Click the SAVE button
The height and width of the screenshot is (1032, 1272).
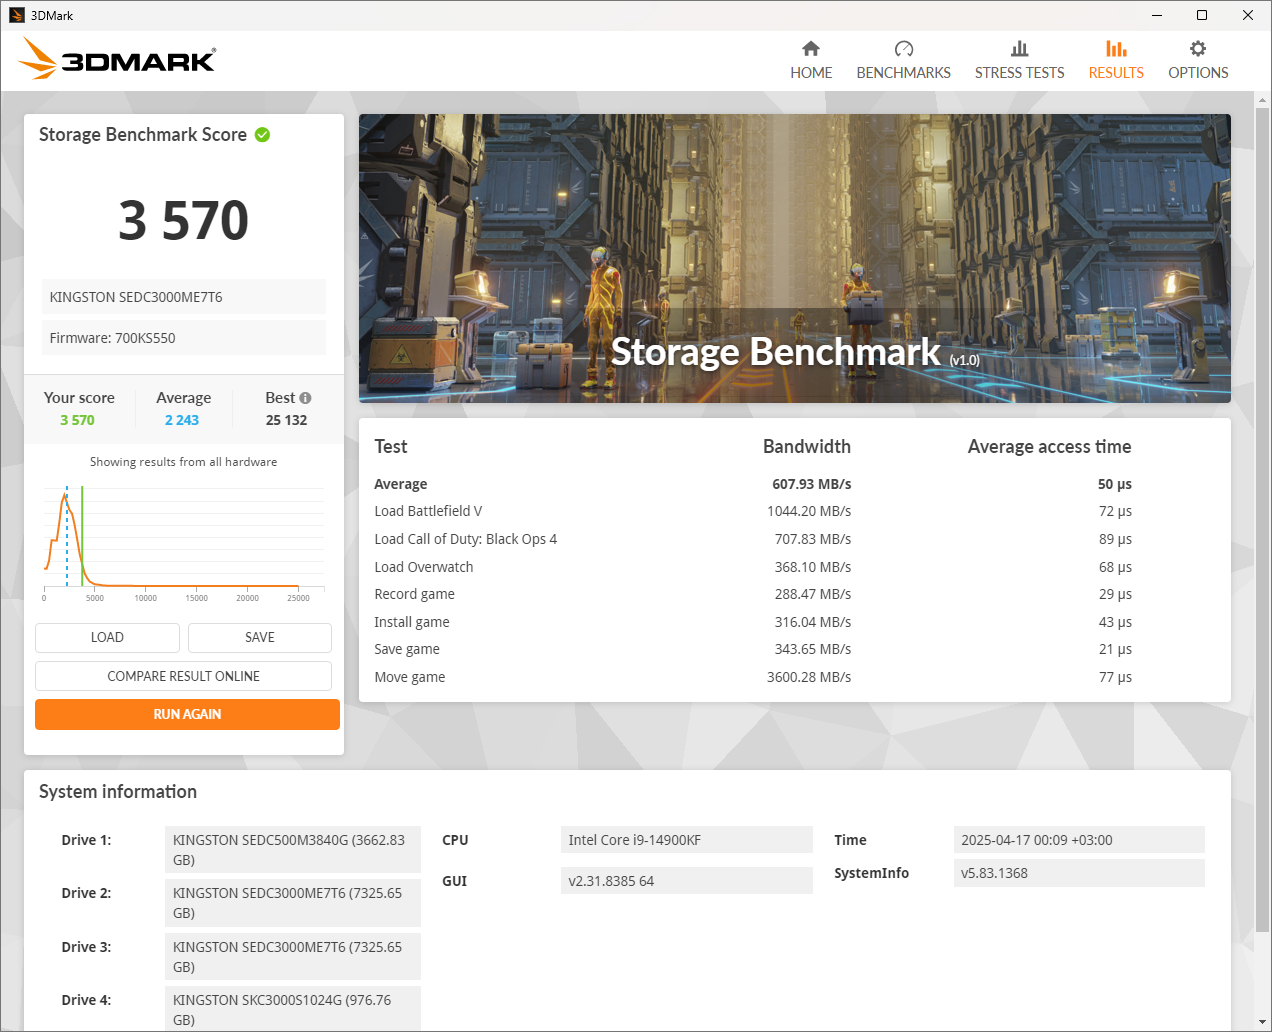260,638
